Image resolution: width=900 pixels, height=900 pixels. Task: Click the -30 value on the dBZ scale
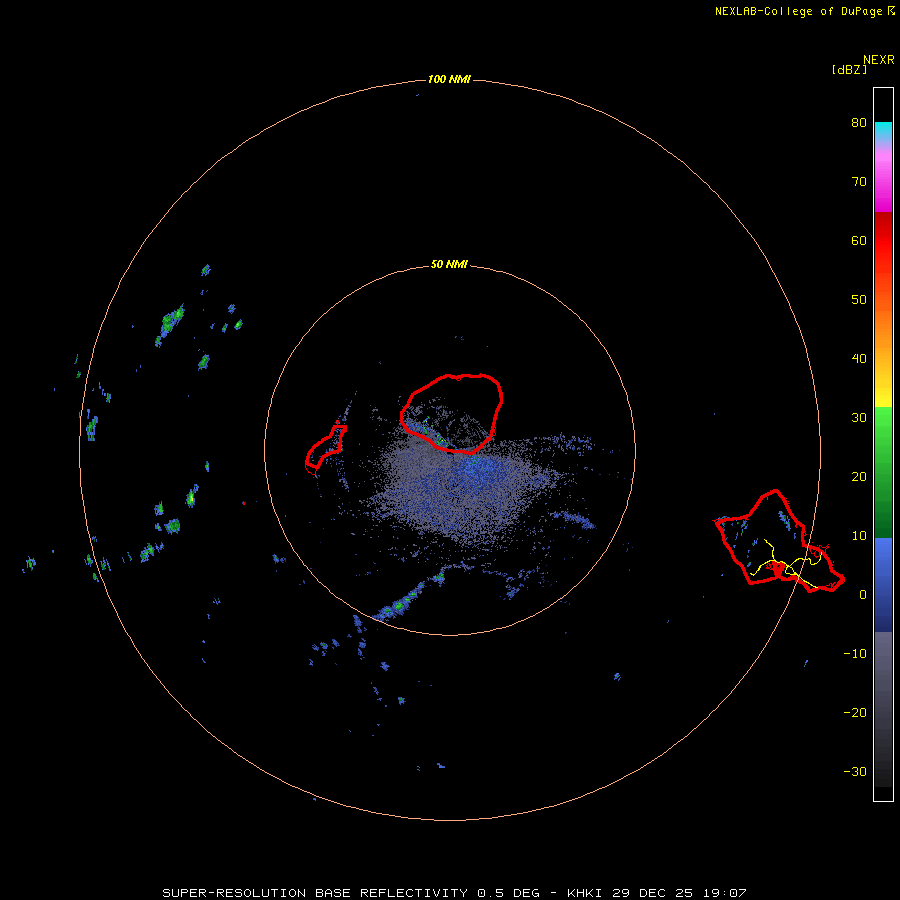855,771
